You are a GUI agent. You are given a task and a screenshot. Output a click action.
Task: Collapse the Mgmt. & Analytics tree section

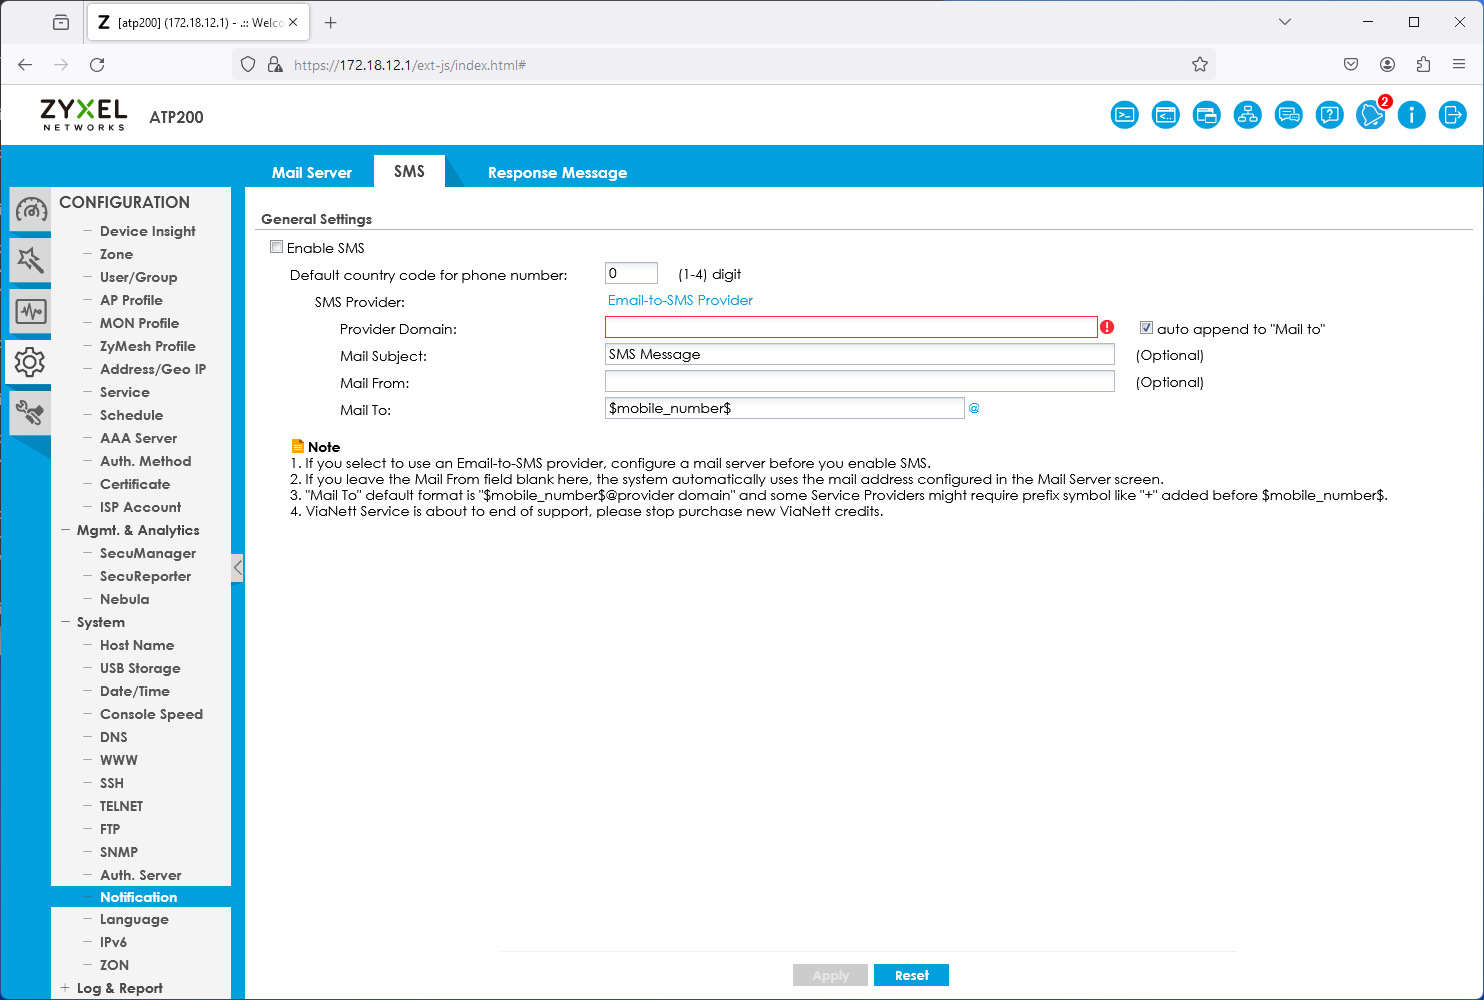pos(65,530)
